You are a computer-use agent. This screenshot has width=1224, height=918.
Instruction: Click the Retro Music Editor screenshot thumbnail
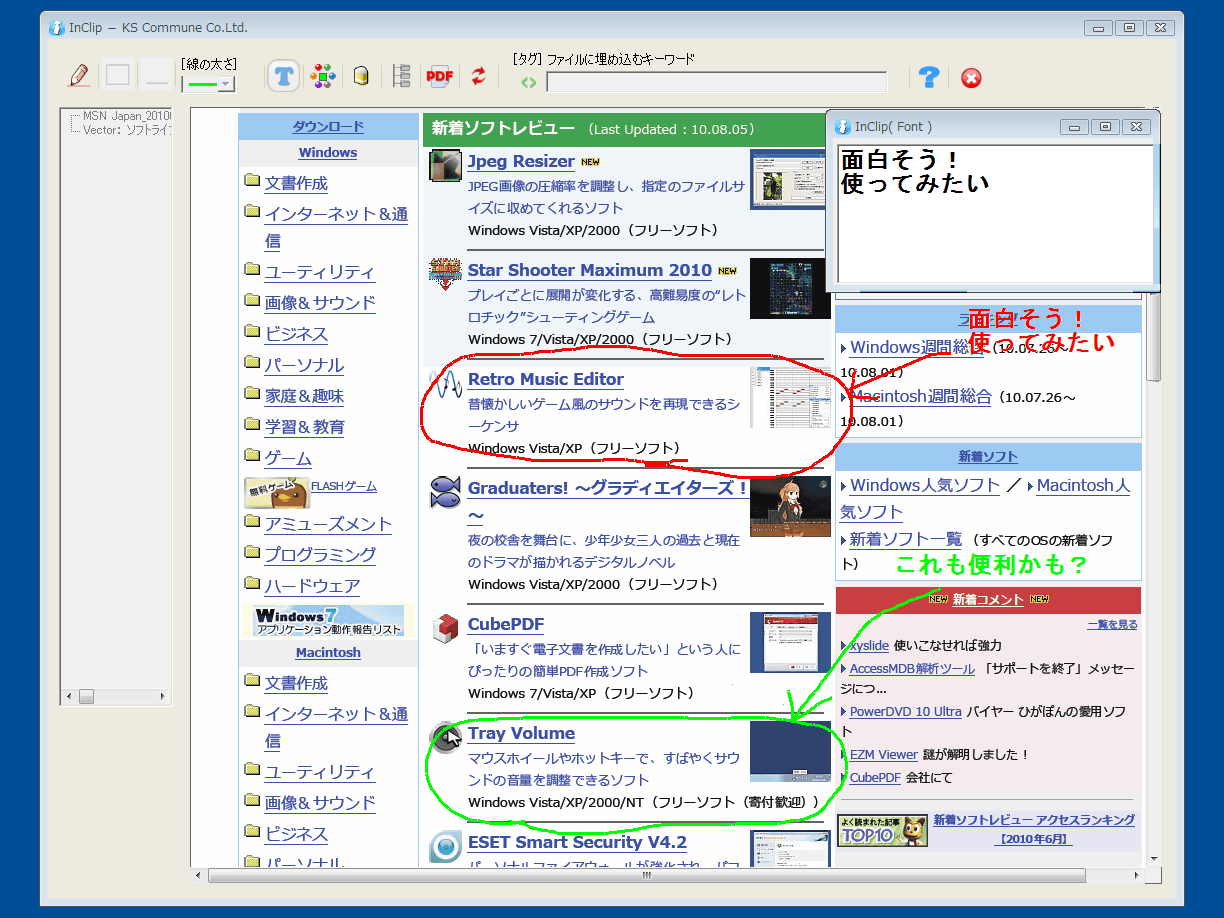click(x=790, y=398)
